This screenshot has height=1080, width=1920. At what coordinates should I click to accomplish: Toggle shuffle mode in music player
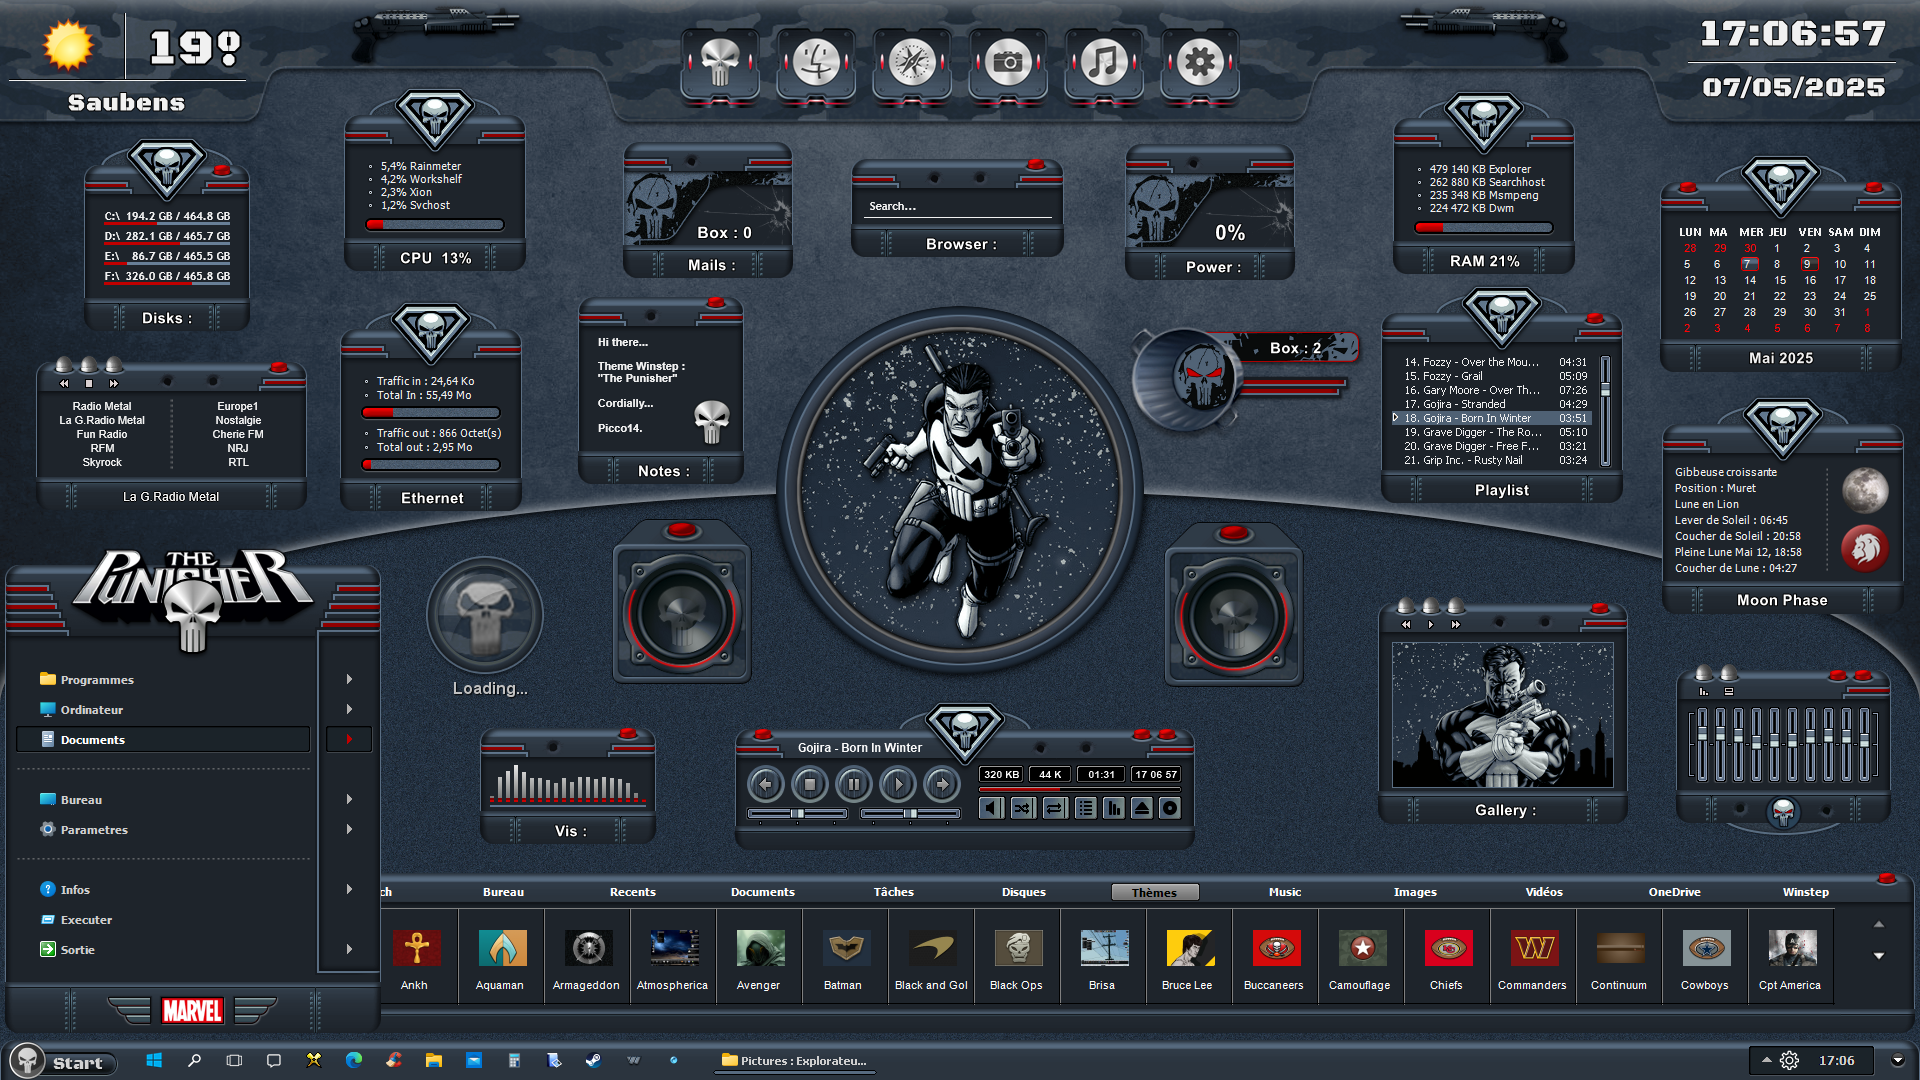pyautogui.click(x=1023, y=808)
